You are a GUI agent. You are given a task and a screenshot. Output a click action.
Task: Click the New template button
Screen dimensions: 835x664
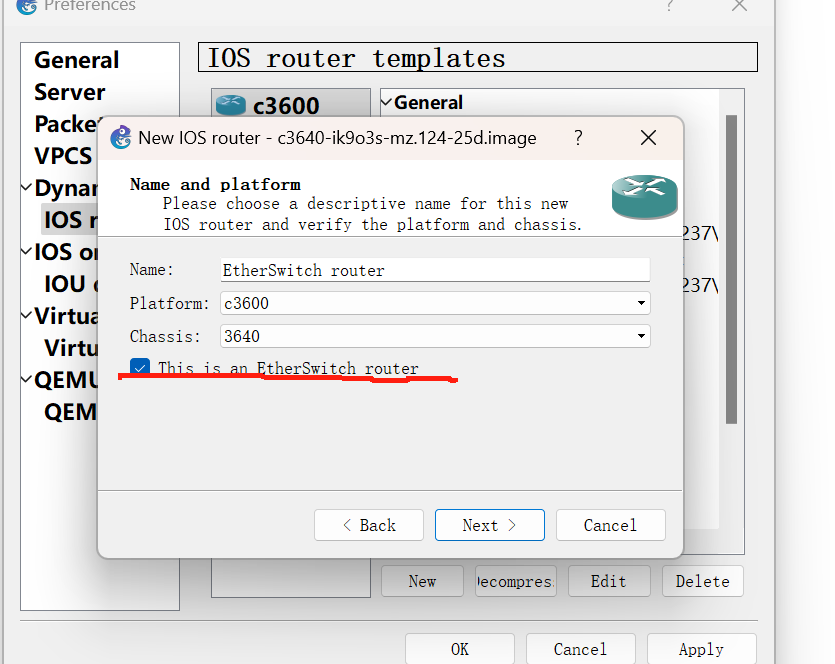pyautogui.click(x=422, y=581)
